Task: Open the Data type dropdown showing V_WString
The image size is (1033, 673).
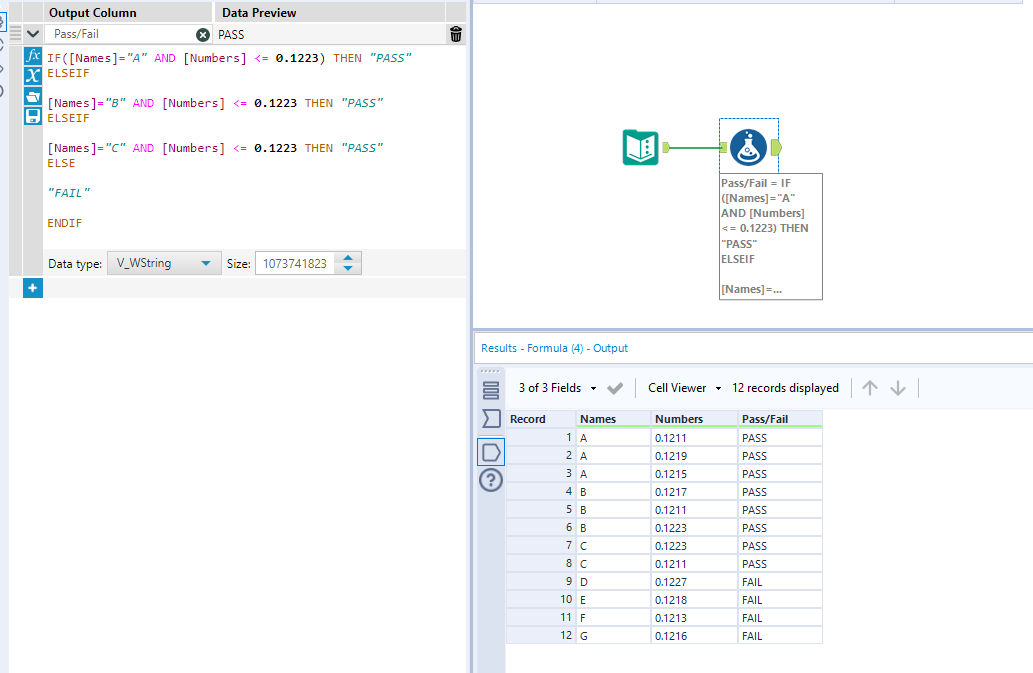Action: (163, 261)
